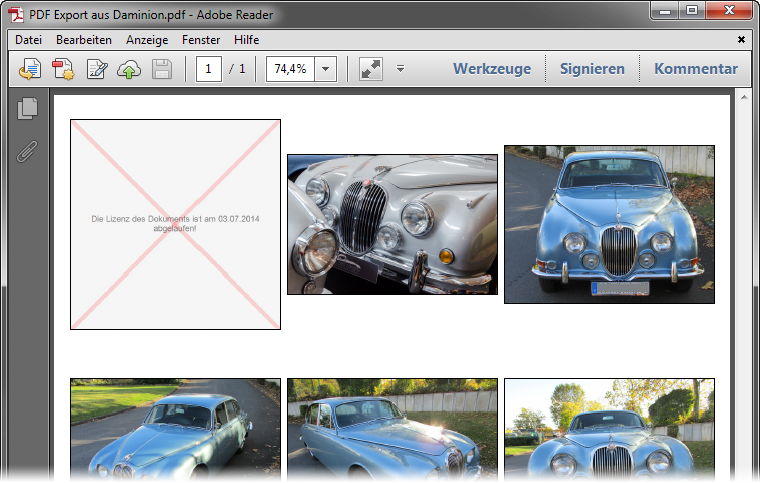Open the Hilfe menu
The image size is (760, 483).
pyautogui.click(x=246, y=40)
